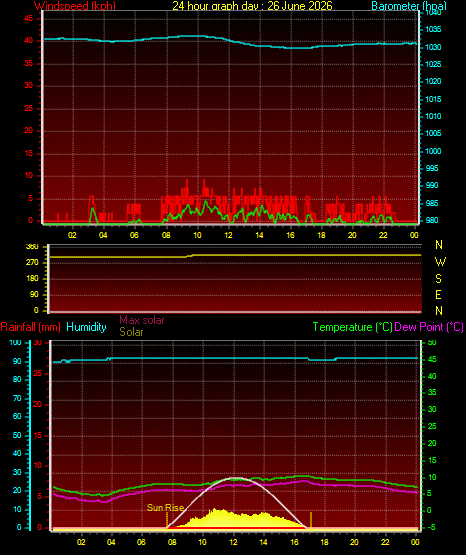Click hour '22' on the bottom temperature chart's axis
This screenshot has height=555, width=466.
[385, 542]
